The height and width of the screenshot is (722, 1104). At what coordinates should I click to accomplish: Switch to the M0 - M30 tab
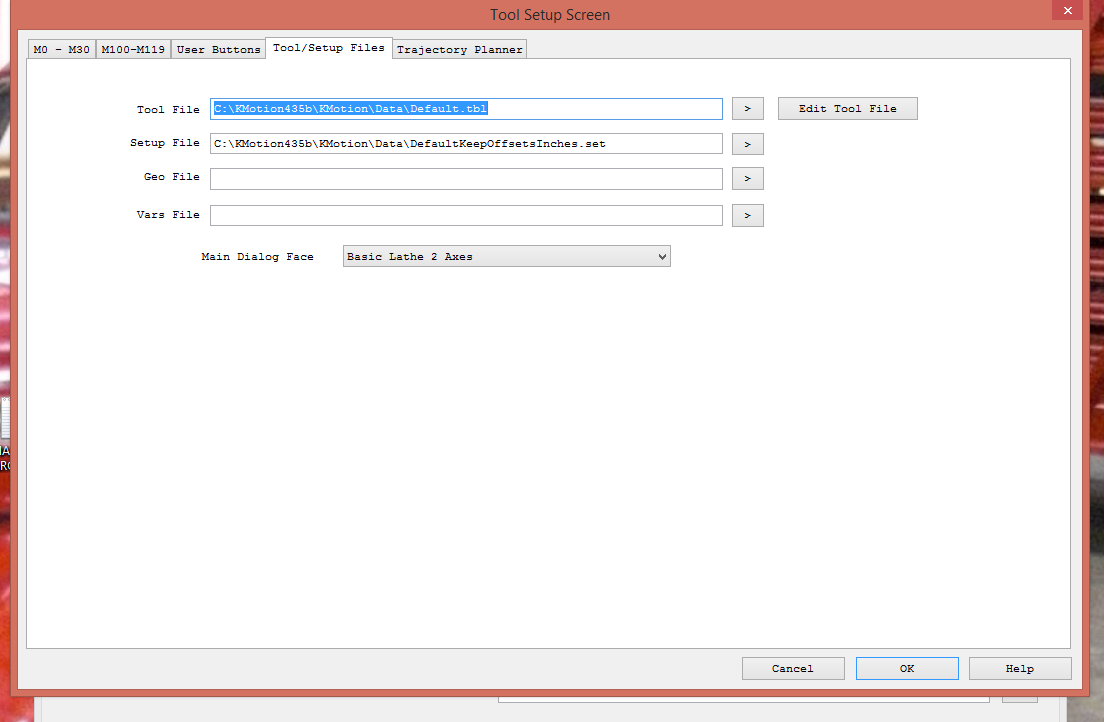(61, 49)
